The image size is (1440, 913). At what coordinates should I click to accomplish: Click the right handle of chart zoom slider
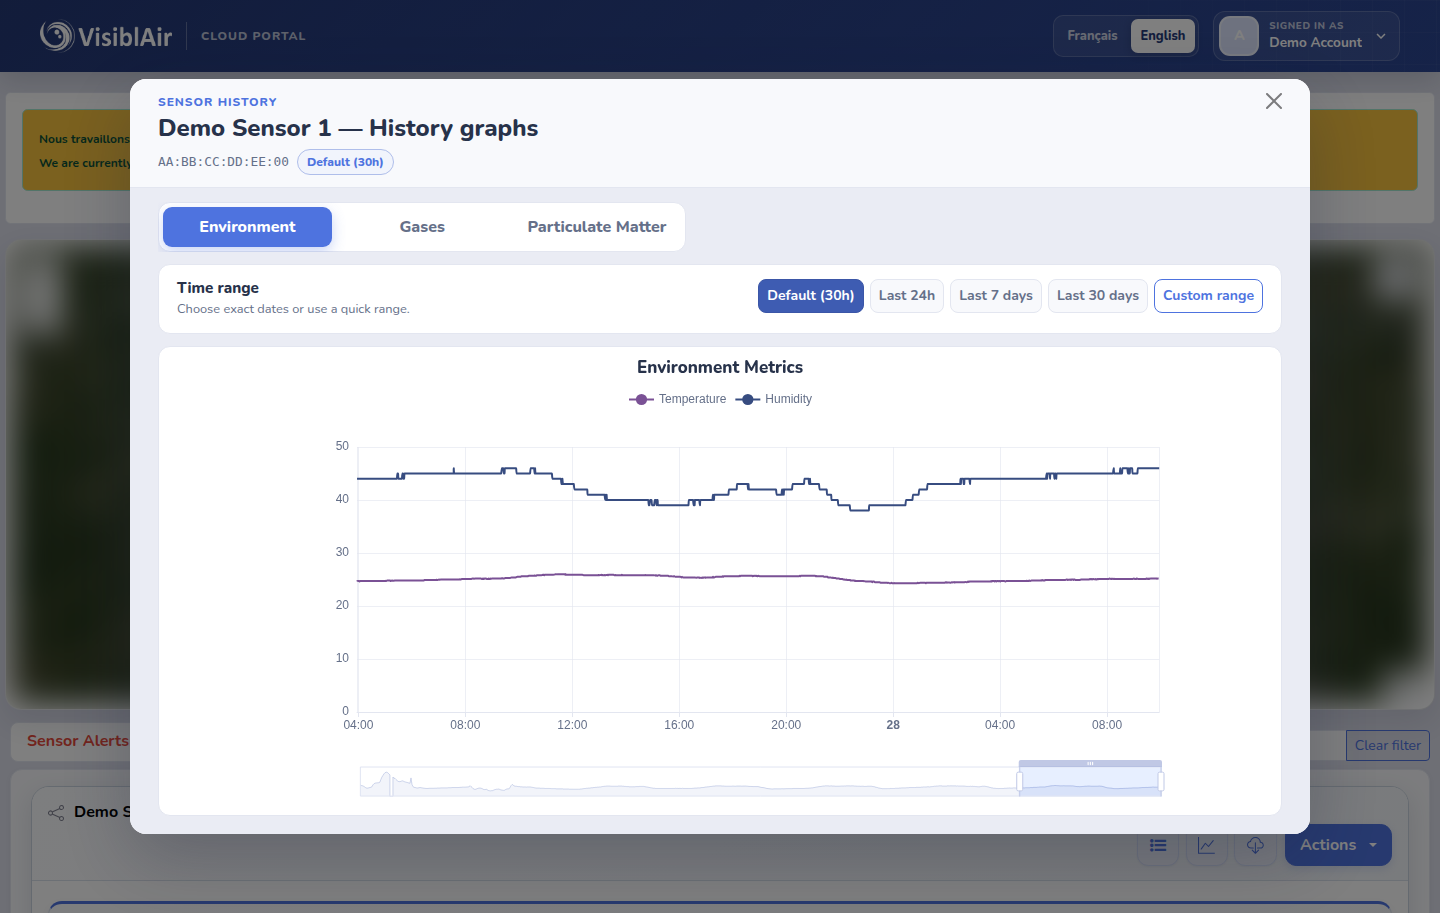pyautogui.click(x=1161, y=781)
